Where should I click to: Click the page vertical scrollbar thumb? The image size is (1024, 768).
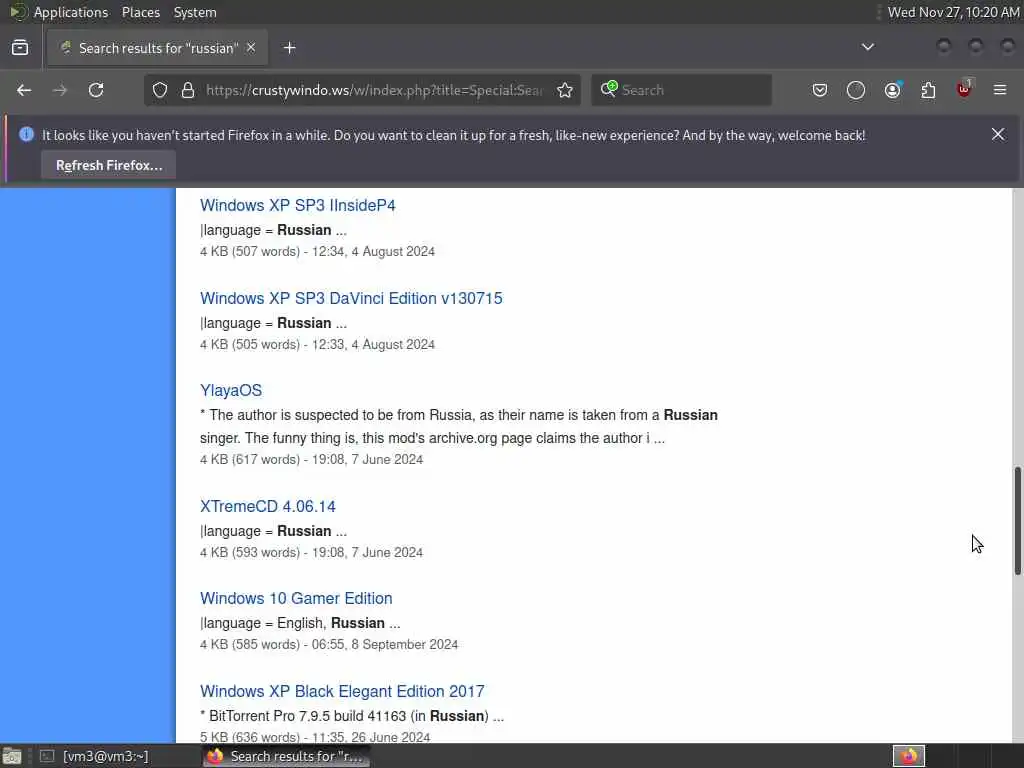[1017, 521]
